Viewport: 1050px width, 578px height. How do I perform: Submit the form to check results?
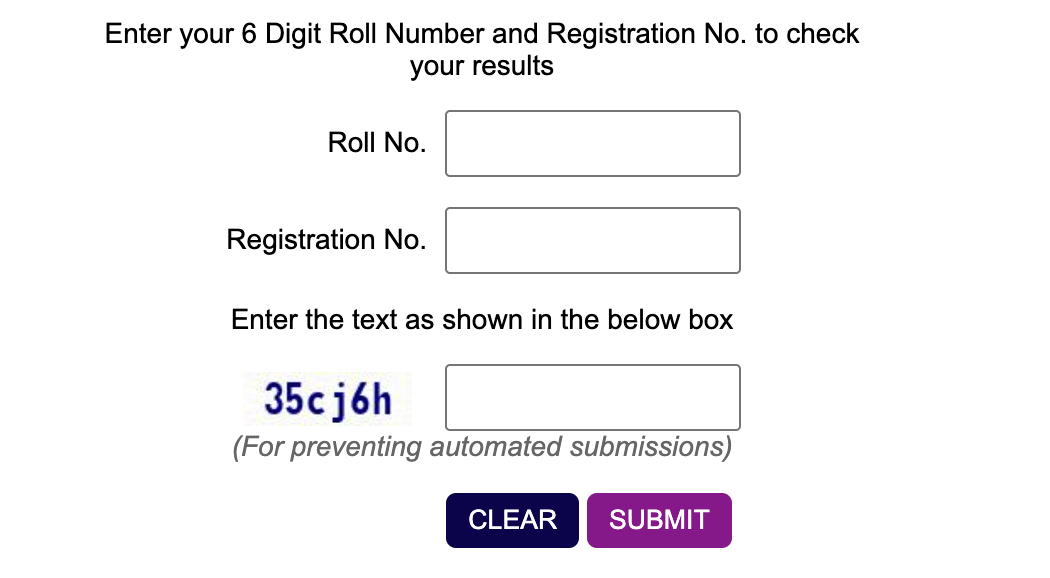point(659,520)
